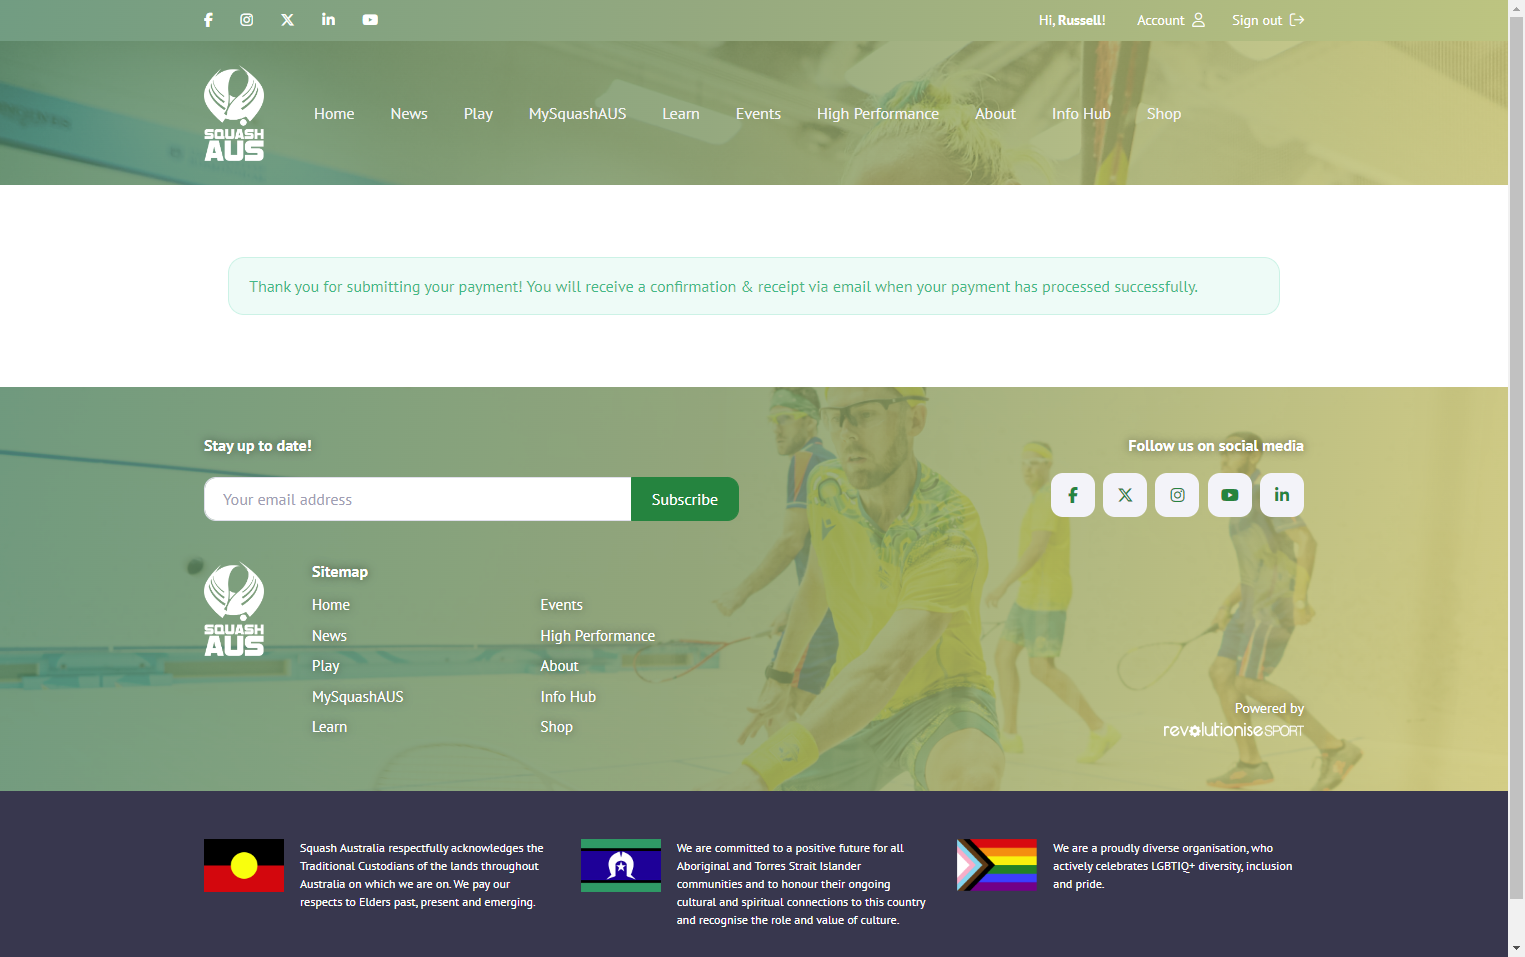Image resolution: width=1525 pixels, height=957 pixels.
Task: Click the Squash AUS logo in header
Action: pyautogui.click(x=234, y=114)
